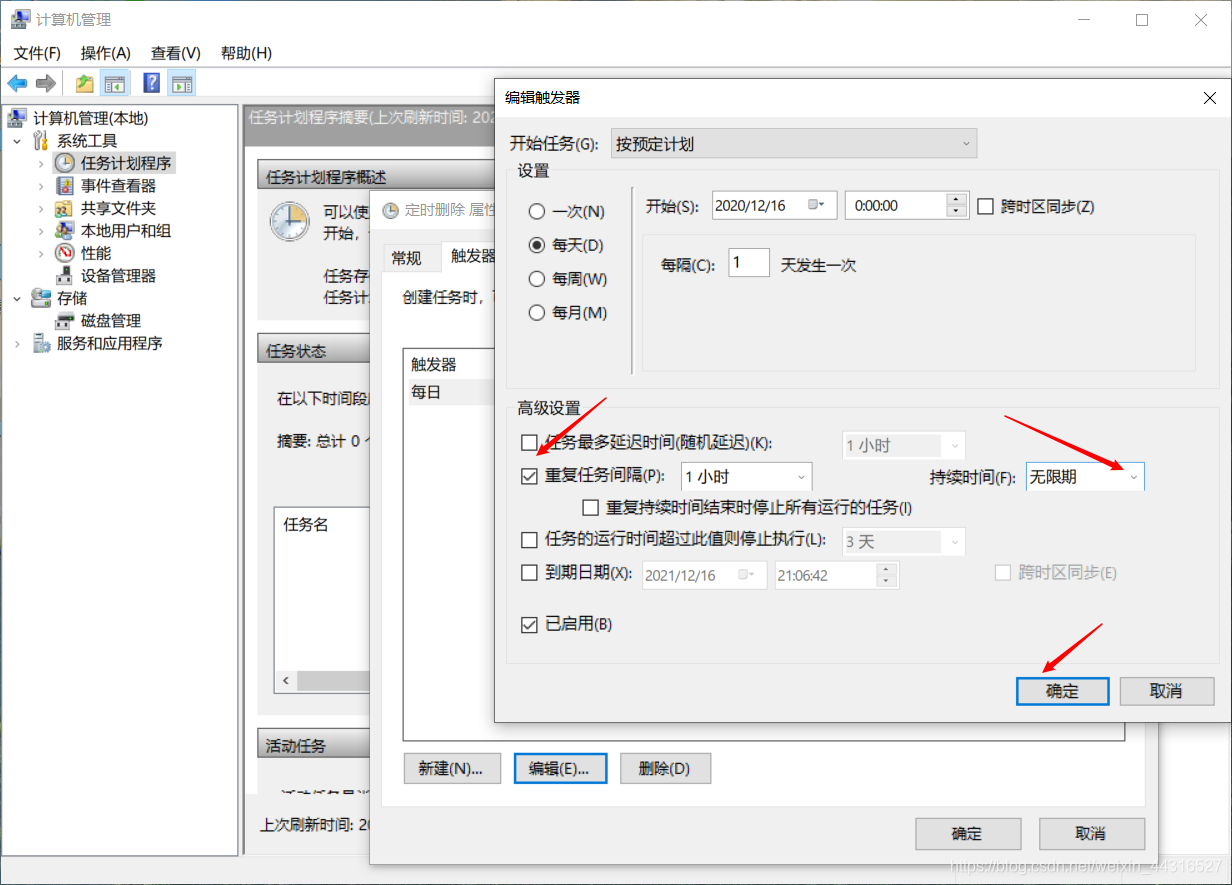Click the Back arrow toolbar icon

point(17,83)
